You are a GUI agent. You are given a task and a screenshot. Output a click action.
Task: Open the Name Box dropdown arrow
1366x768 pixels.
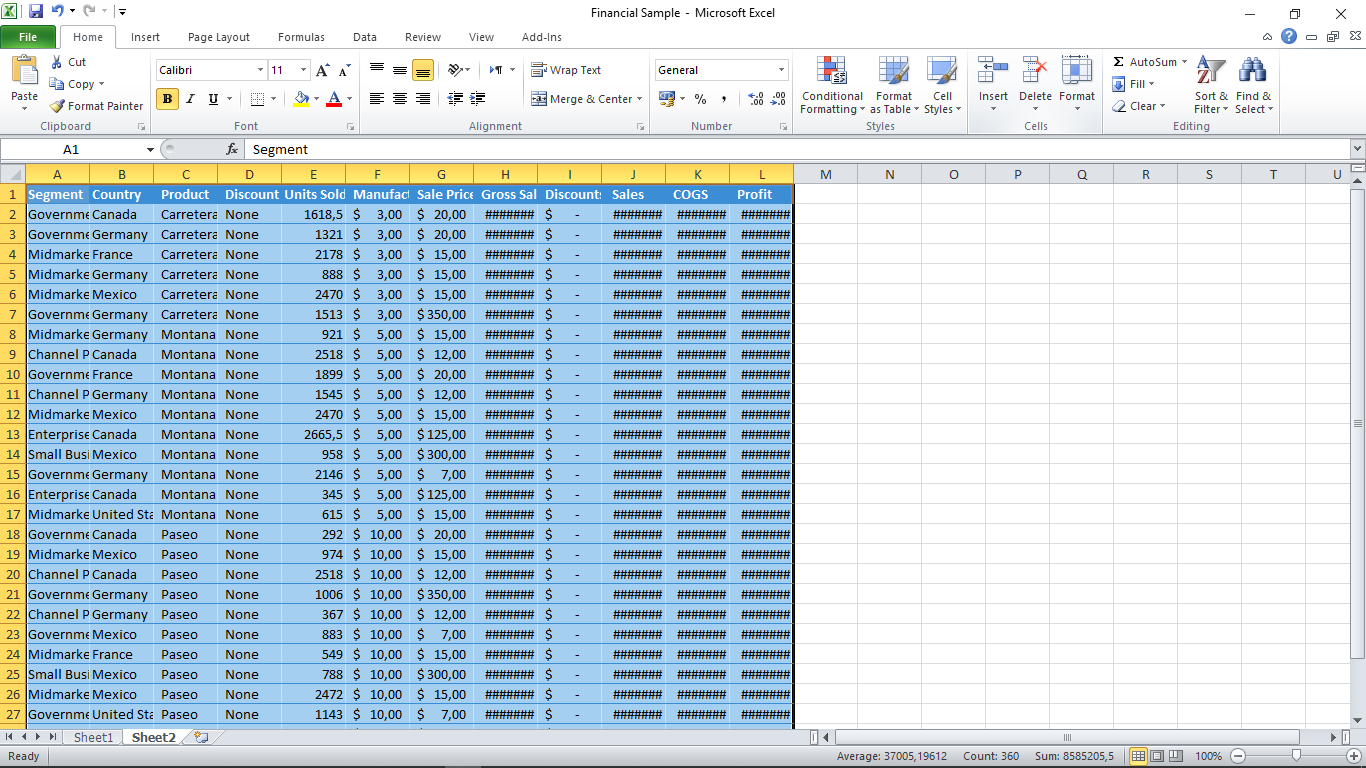[x=150, y=149]
